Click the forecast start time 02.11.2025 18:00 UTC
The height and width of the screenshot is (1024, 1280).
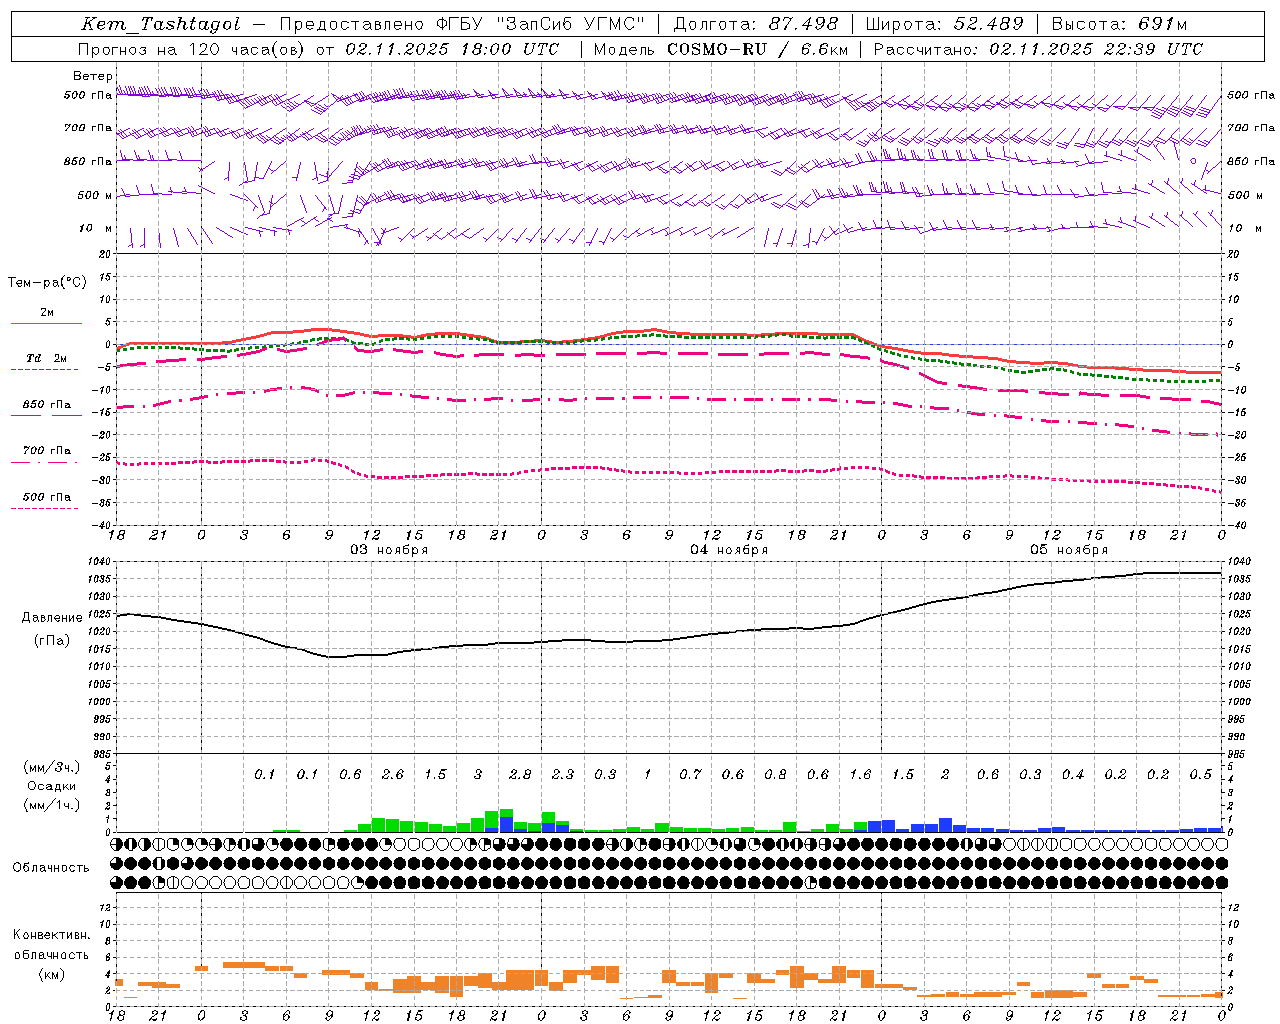(452, 49)
